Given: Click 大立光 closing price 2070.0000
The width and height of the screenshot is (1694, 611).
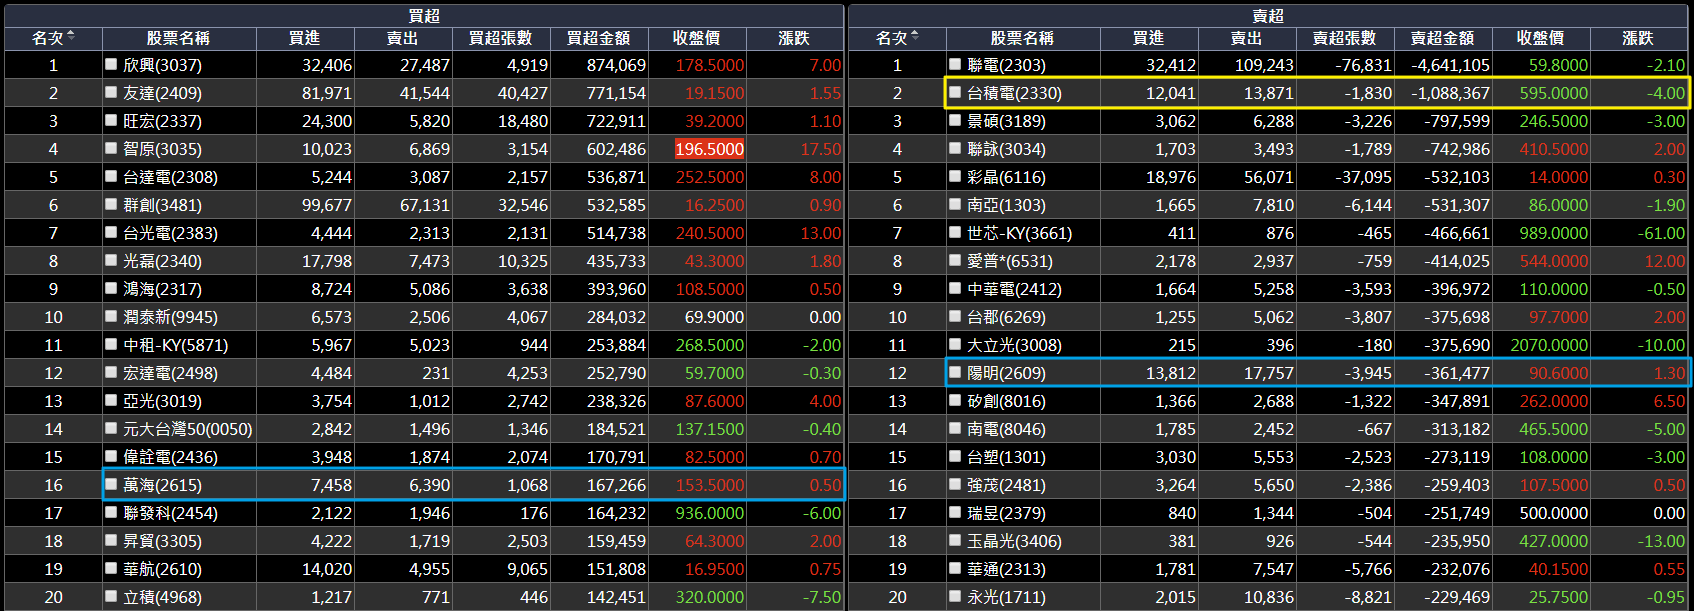Looking at the screenshot, I should coord(1549,345).
